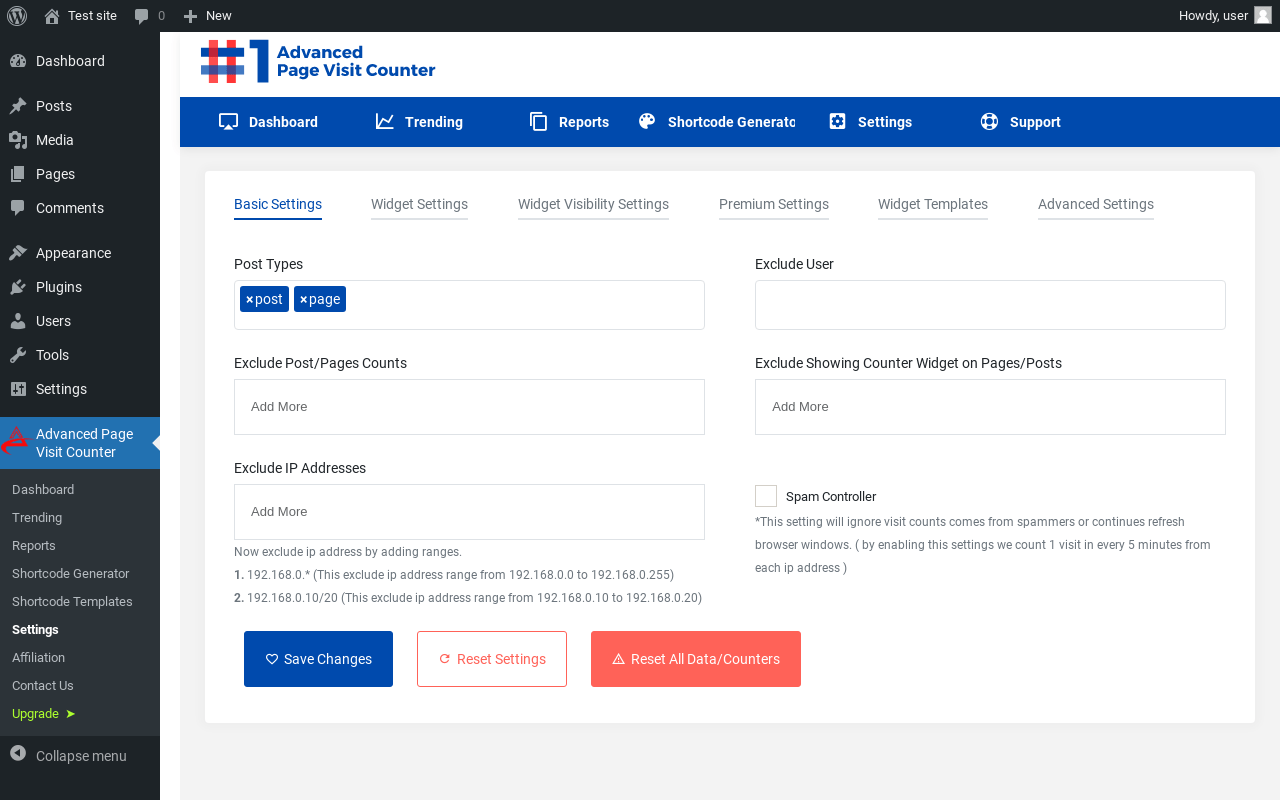Image resolution: width=1280 pixels, height=800 pixels.
Task: Click the Reset All Data/Counters button
Action: point(696,659)
